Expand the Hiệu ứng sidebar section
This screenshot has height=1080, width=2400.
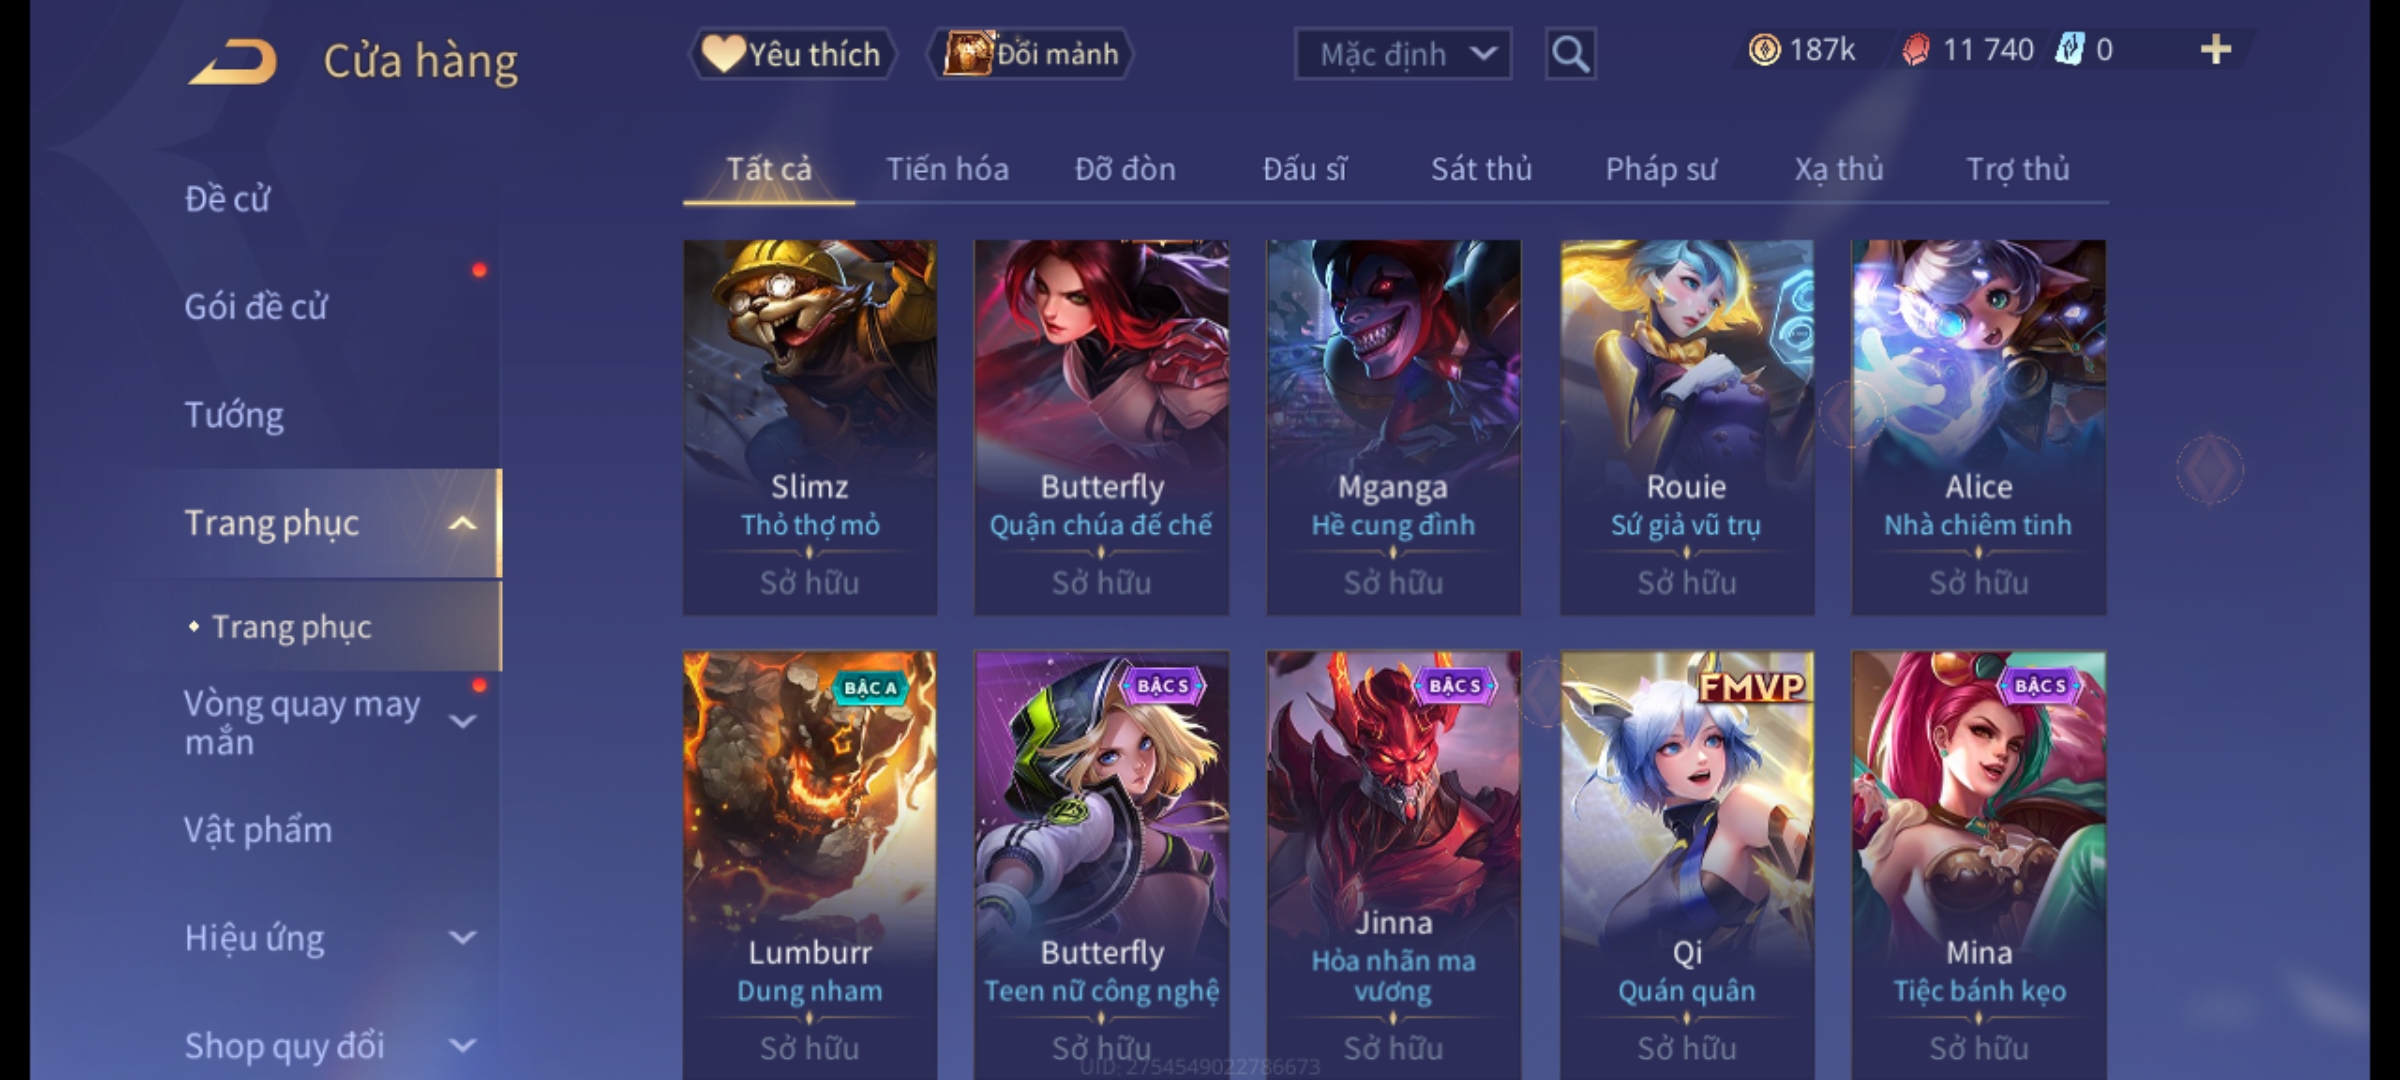[x=462, y=938]
